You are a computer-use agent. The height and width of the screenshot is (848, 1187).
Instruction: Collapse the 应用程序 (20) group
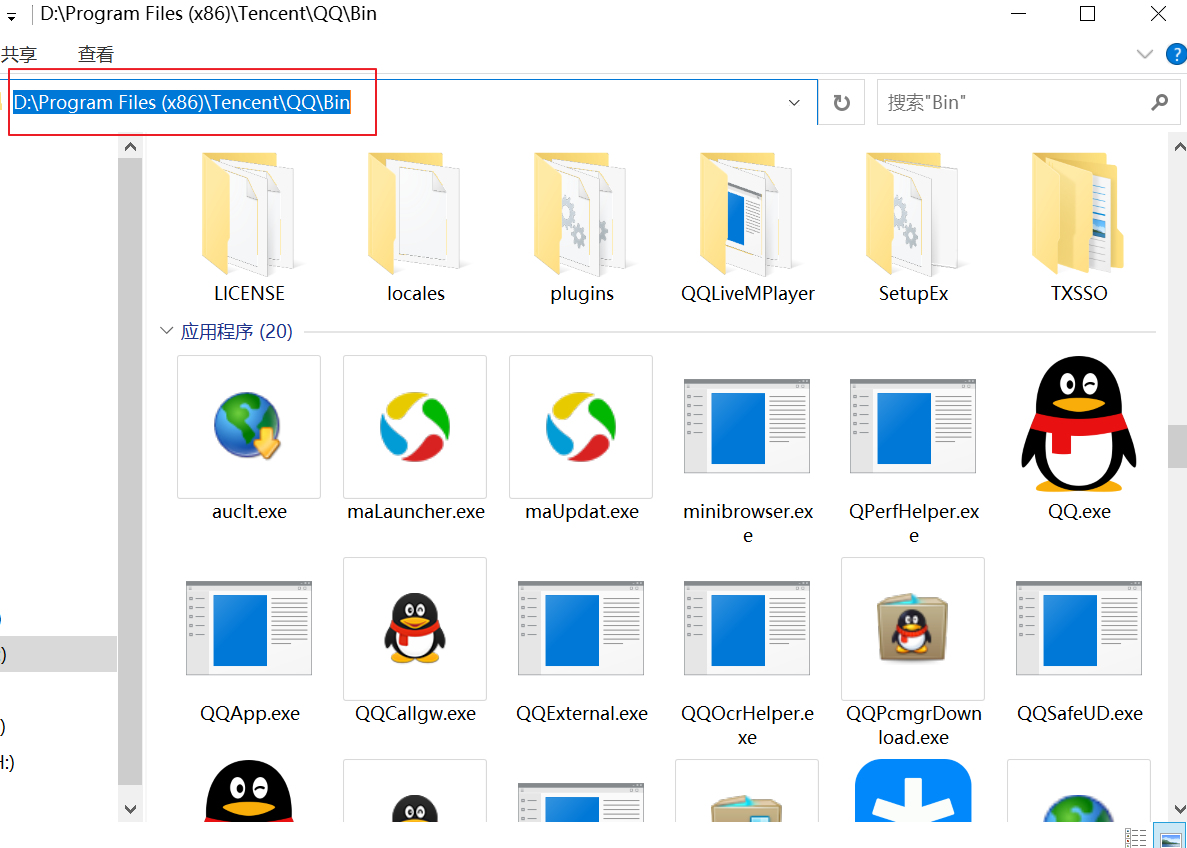[x=166, y=331]
